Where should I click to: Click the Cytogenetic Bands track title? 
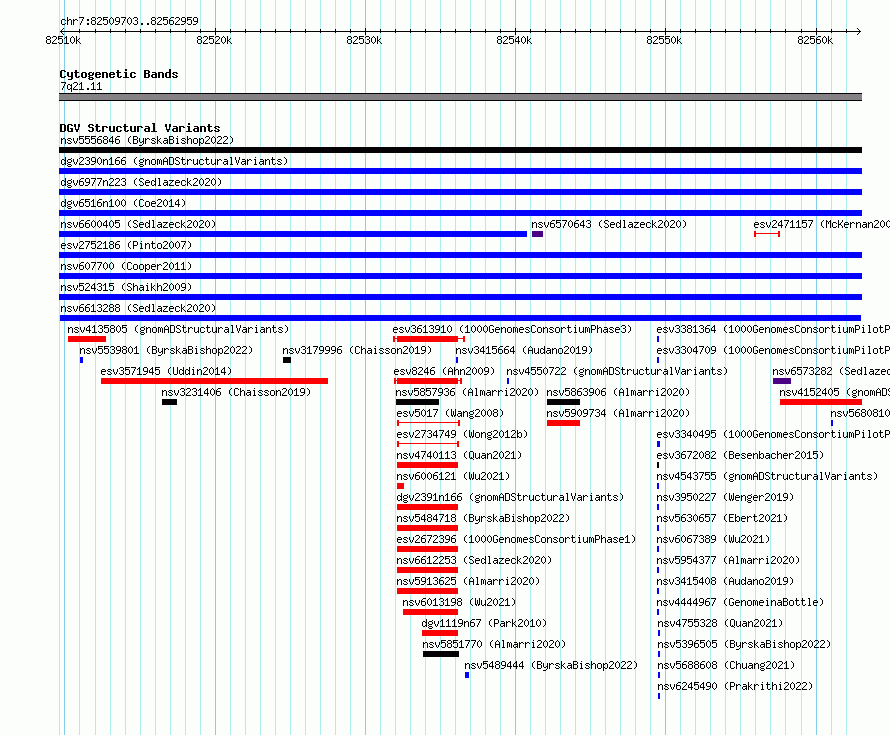tap(119, 74)
